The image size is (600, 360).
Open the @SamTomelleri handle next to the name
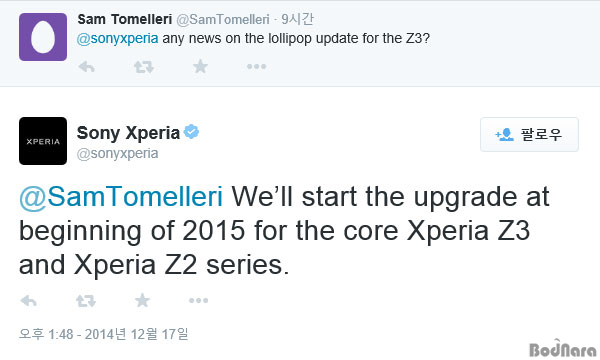tap(223, 19)
